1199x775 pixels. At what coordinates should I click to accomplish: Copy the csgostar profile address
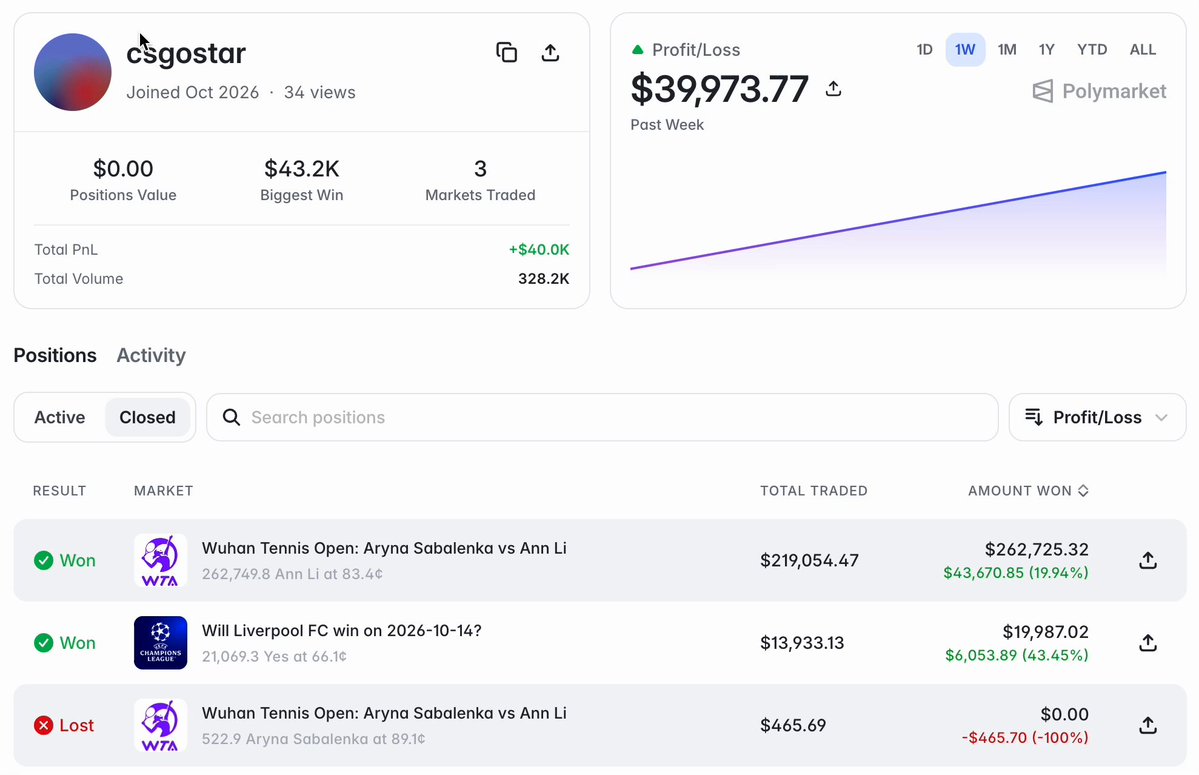pyautogui.click(x=506, y=53)
